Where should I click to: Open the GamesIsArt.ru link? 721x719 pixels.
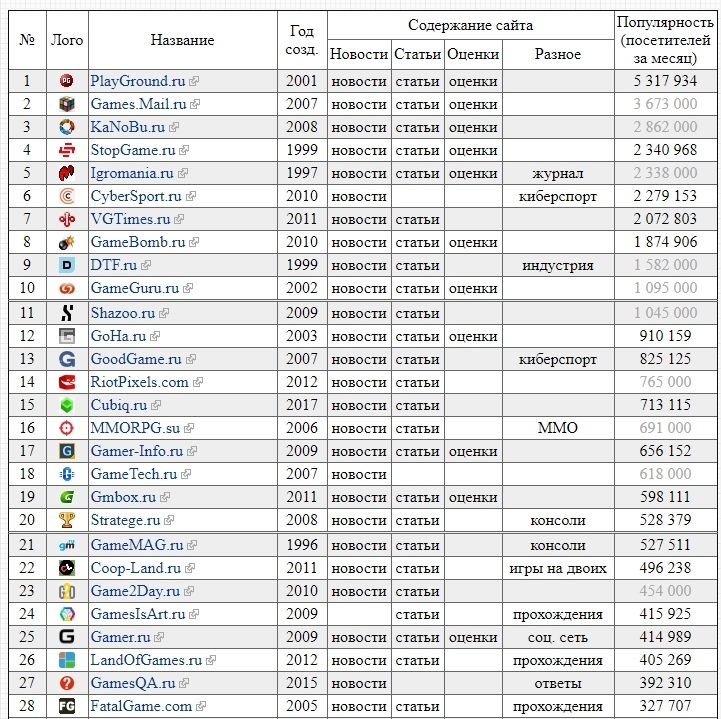137,614
